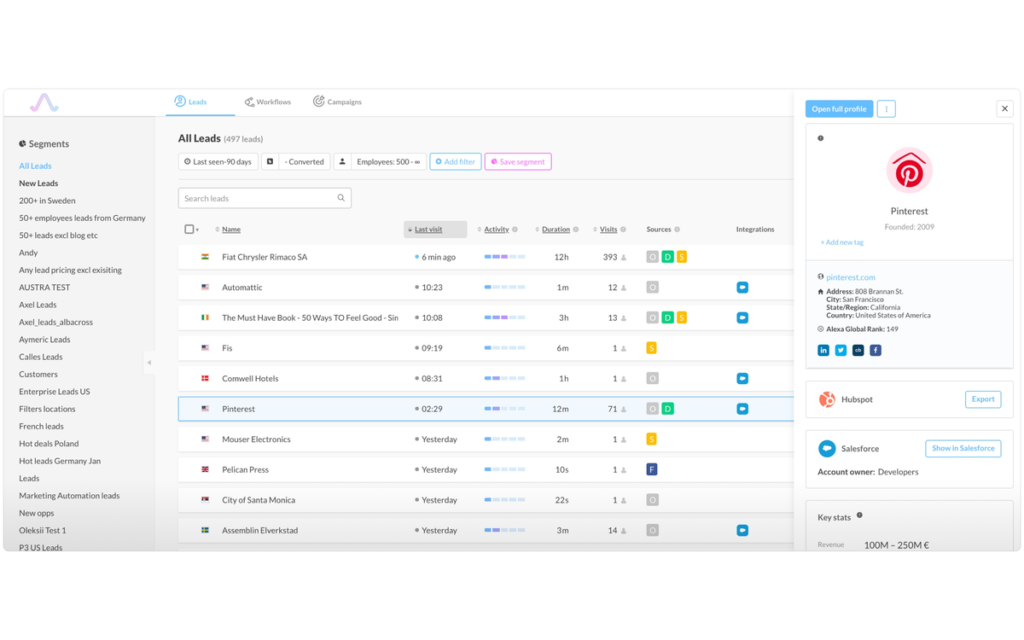Click the activity bar for Fiat Chrysler Rimaco SA
The width and height of the screenshot is (1024, 640).
(504, 257)
